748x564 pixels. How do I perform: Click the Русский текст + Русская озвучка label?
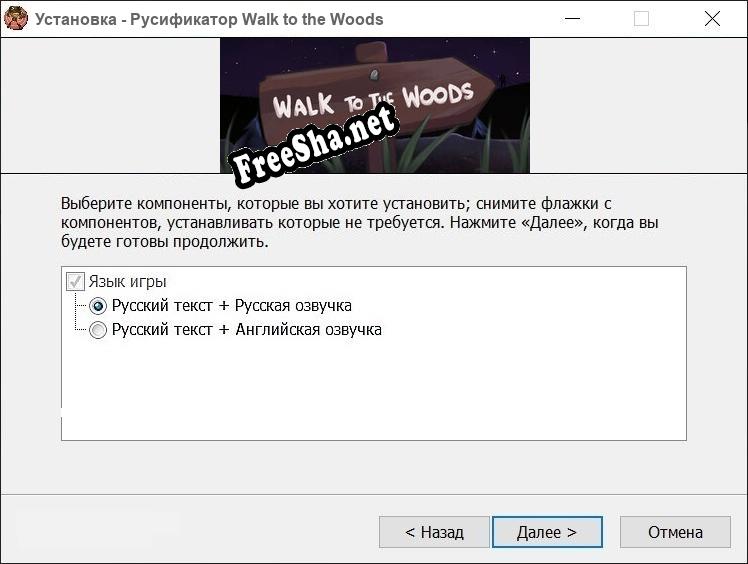point(231,306)
